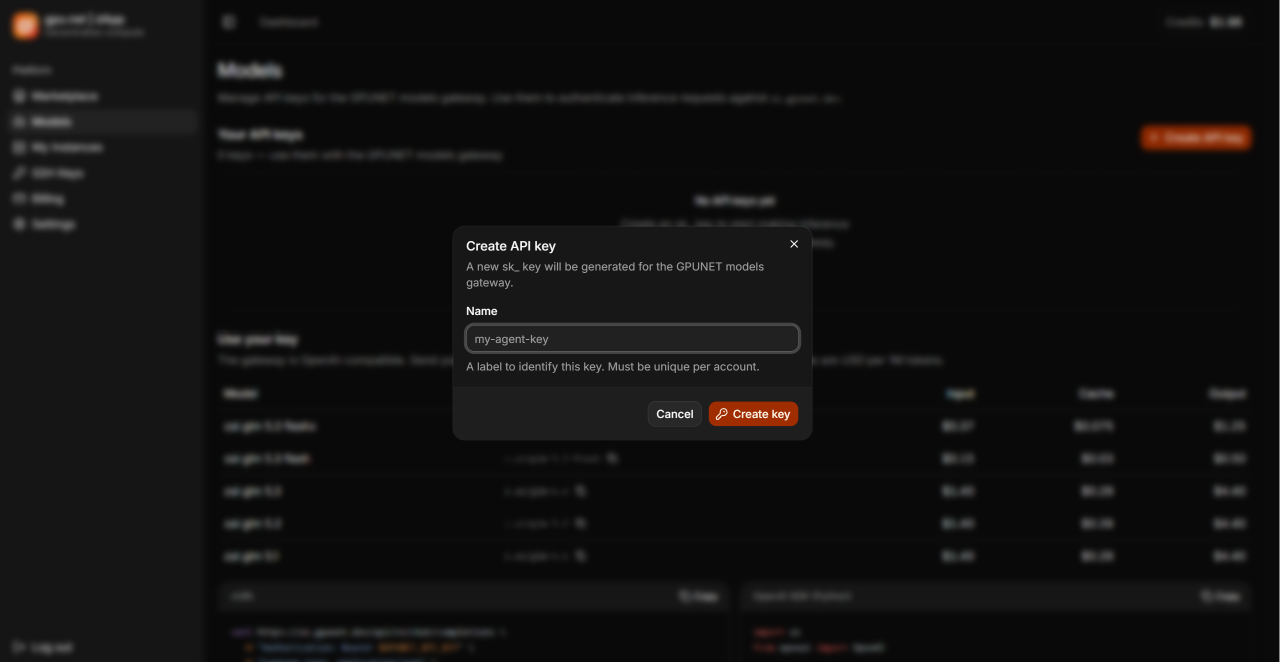Open Billing in the sidebar

pyautogui.click(x=100, y=199)
